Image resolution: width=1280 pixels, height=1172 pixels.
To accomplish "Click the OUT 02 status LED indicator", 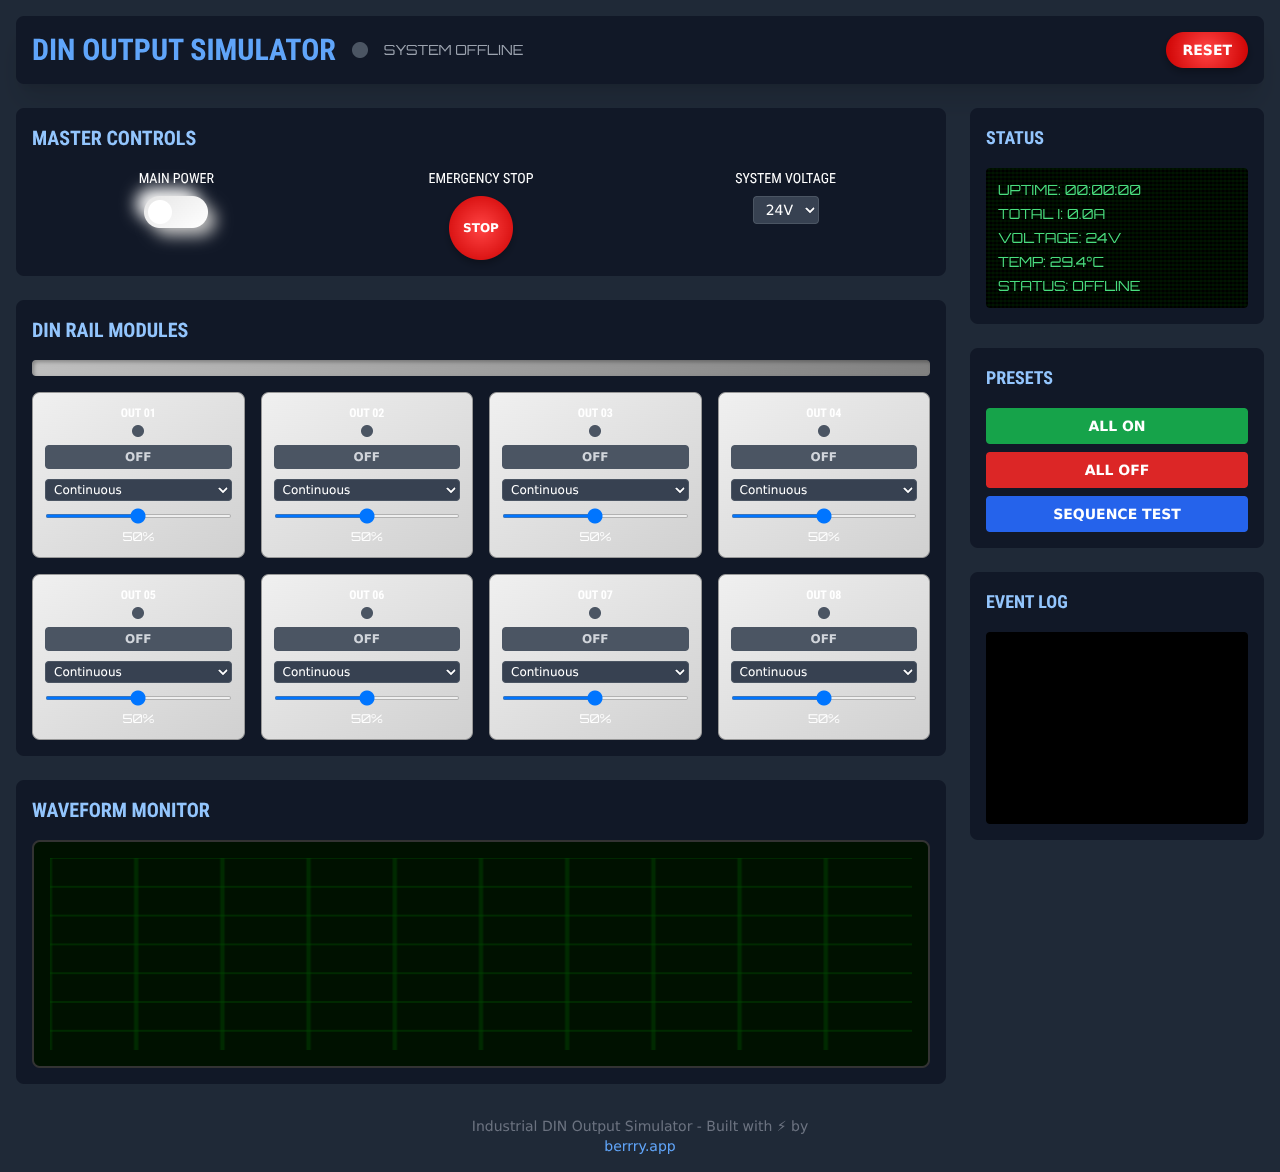I will point(366,430).
